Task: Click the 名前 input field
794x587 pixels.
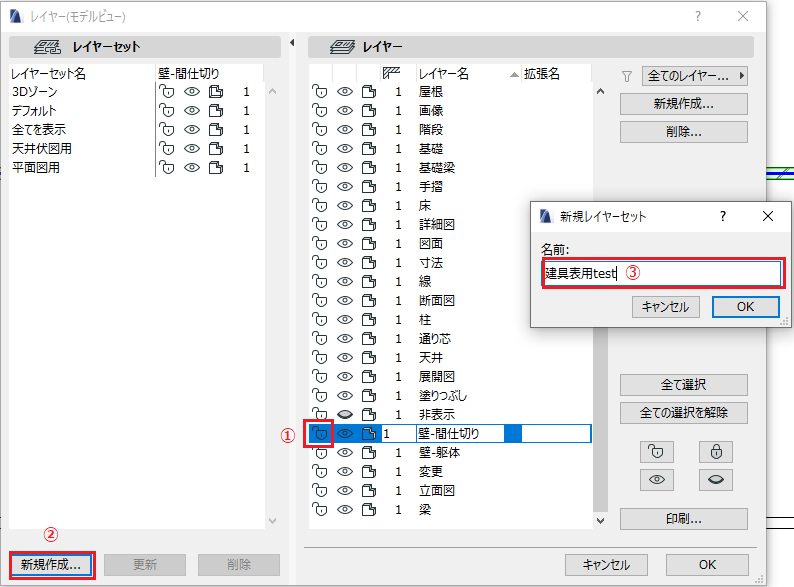Action: (x=662, y=273)
